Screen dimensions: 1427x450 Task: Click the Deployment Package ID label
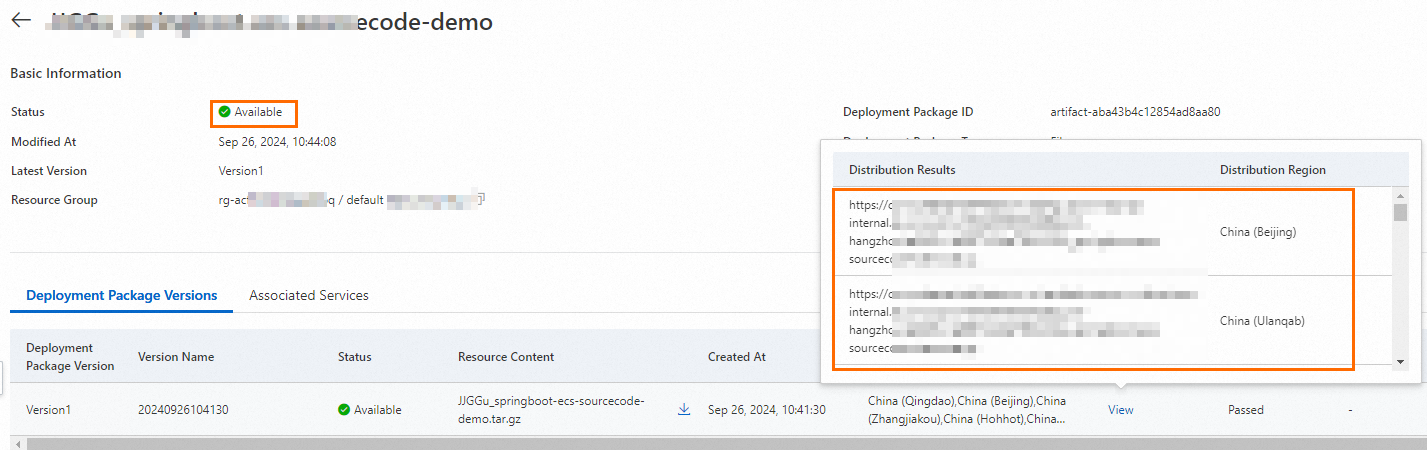click(908, 112)
